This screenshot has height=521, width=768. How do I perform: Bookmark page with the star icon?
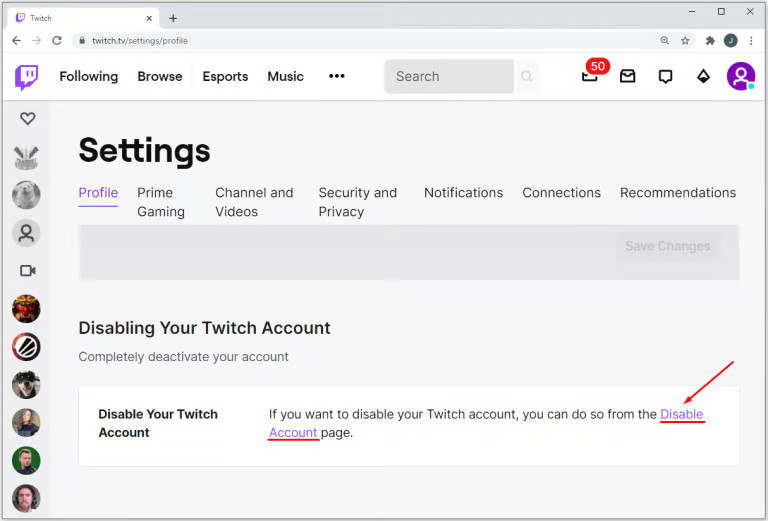coord(685,41)
